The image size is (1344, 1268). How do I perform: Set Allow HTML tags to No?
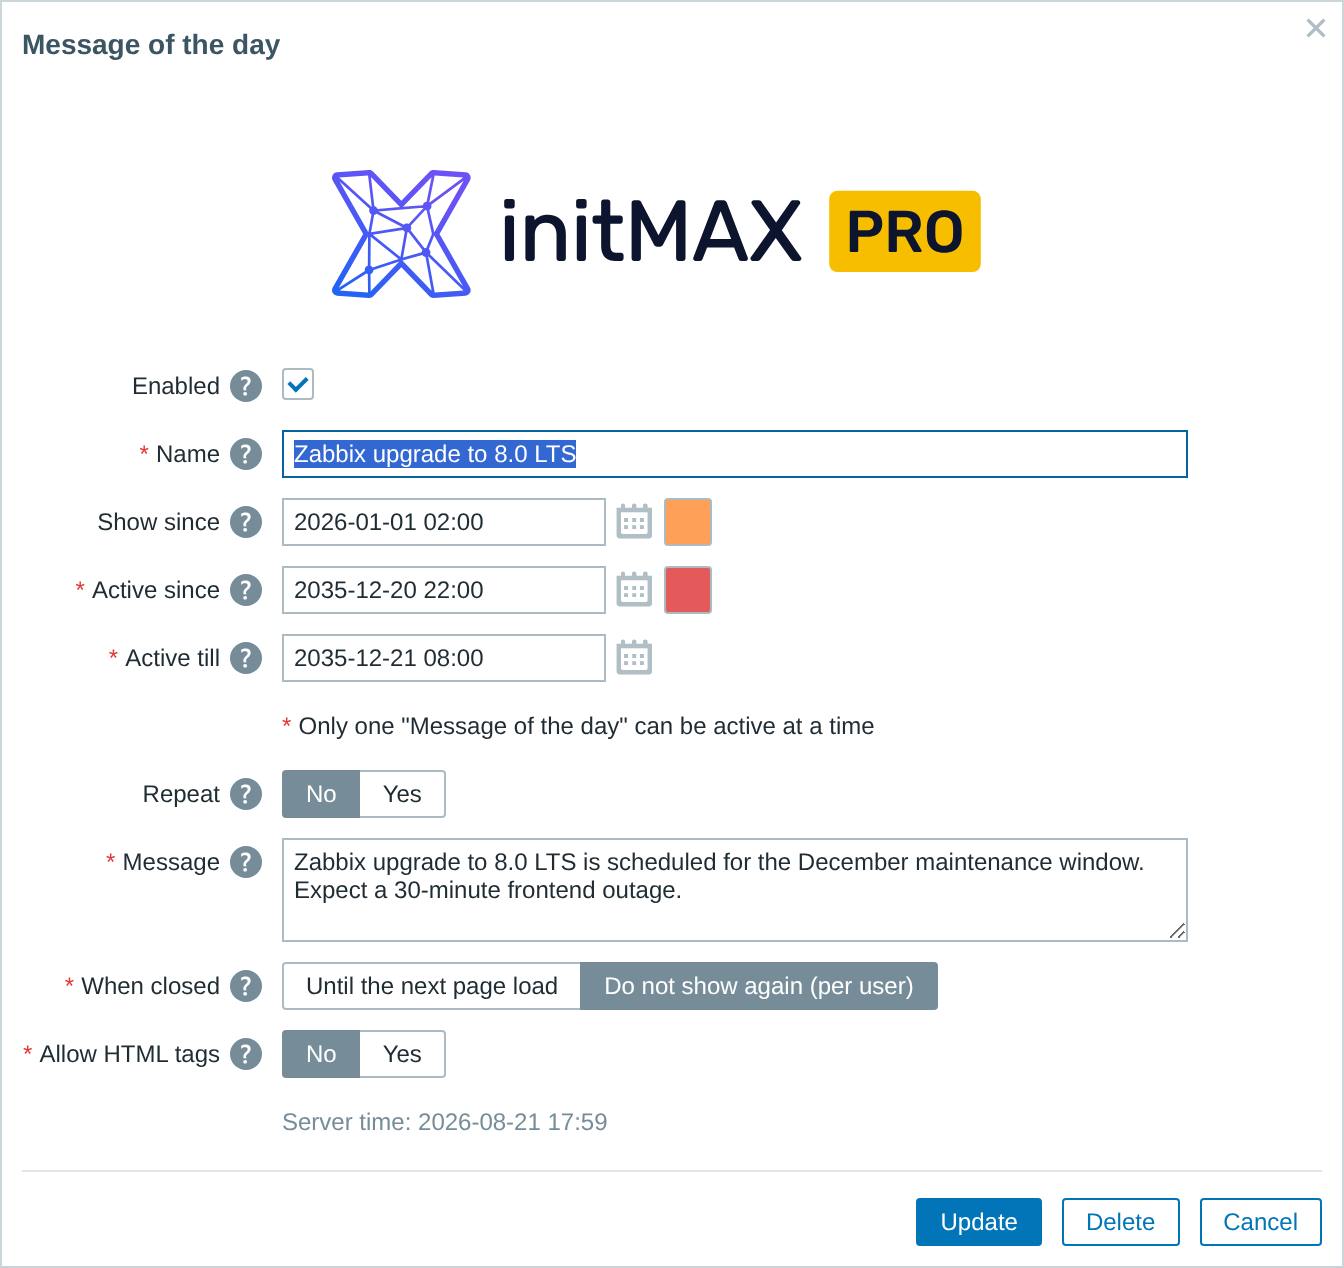(321, 1054)
